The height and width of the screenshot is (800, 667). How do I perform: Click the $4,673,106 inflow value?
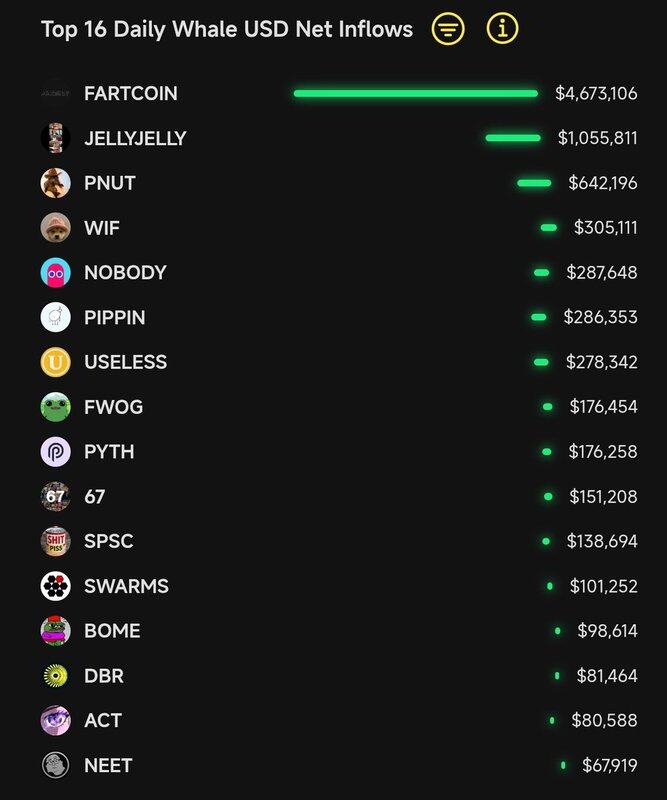pyautogui.click(x=596, y=94)
